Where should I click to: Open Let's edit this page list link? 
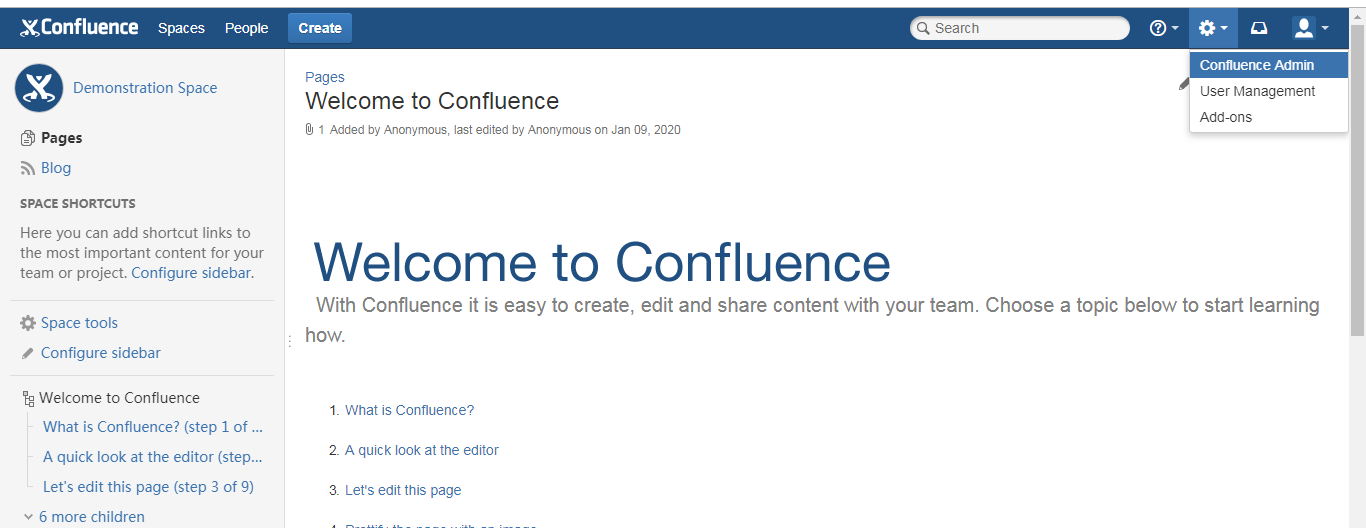403,490
